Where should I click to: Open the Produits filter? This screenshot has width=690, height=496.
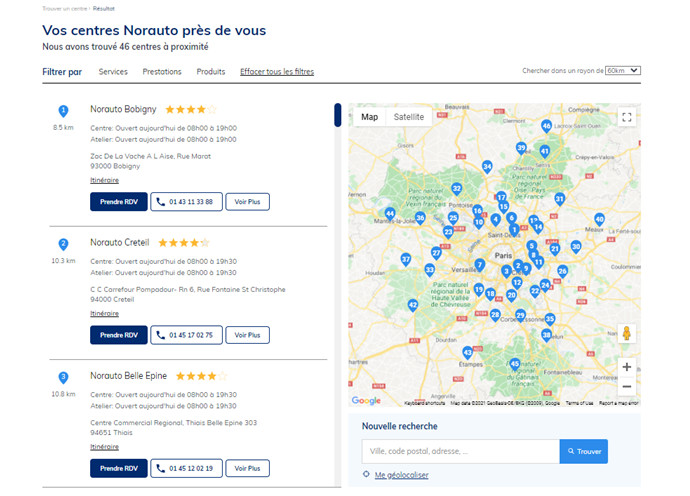[211, 72]
